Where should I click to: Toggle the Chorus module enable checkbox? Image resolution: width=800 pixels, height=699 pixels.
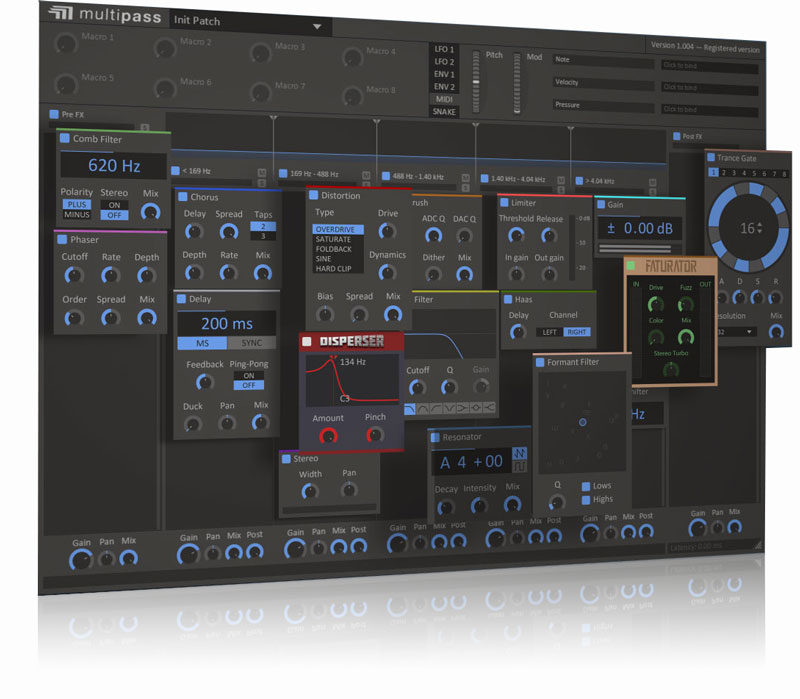point(183,197)
